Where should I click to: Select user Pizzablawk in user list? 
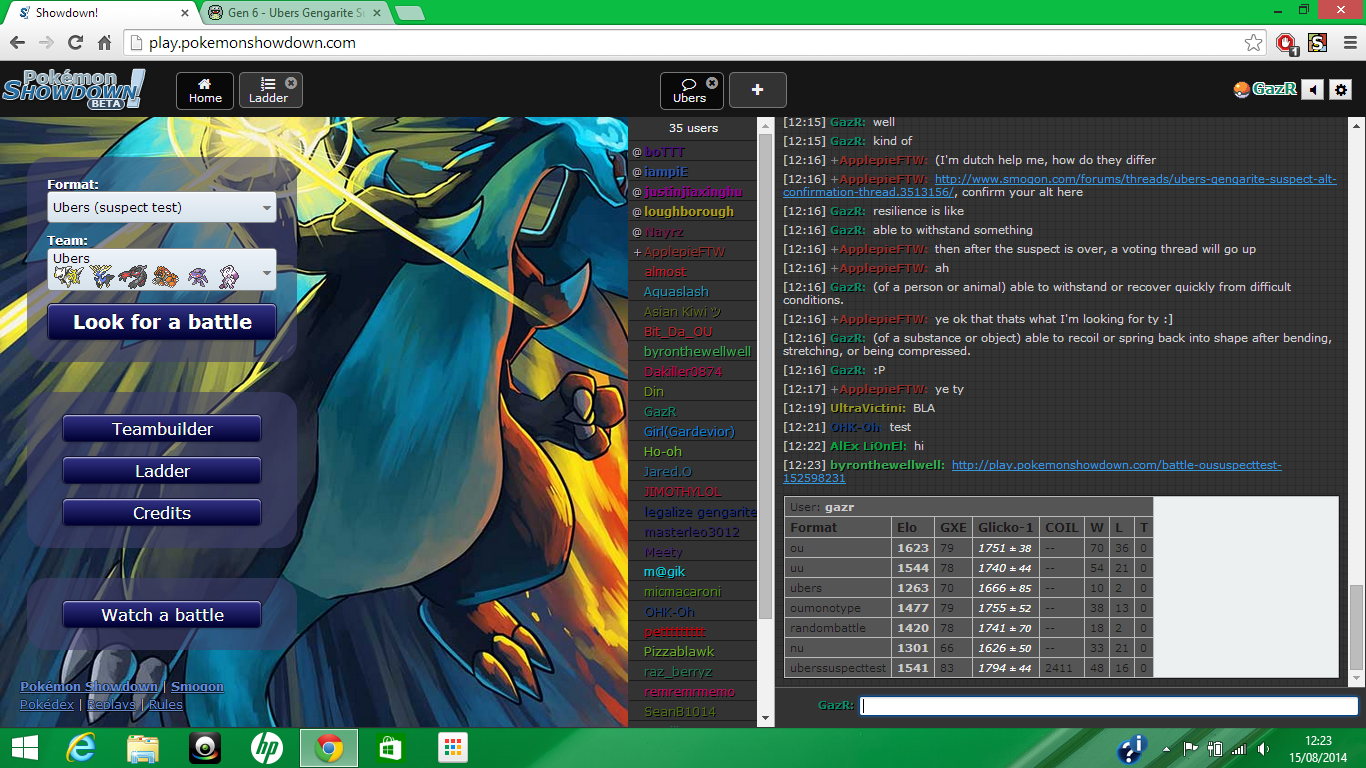[693, 651]
